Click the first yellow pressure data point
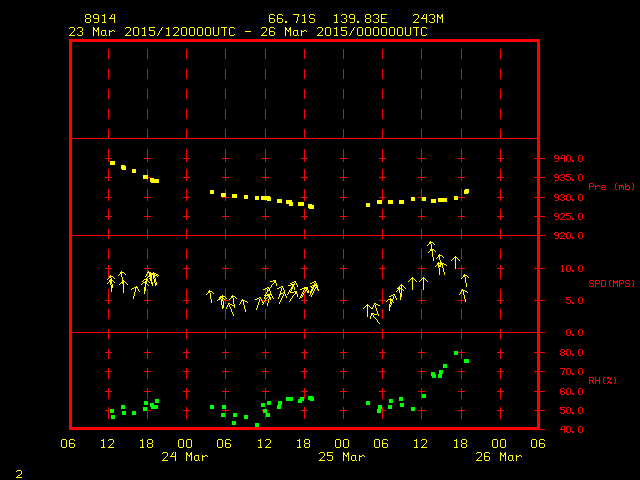This screenshot has width=640, height=480. (112, 163)
